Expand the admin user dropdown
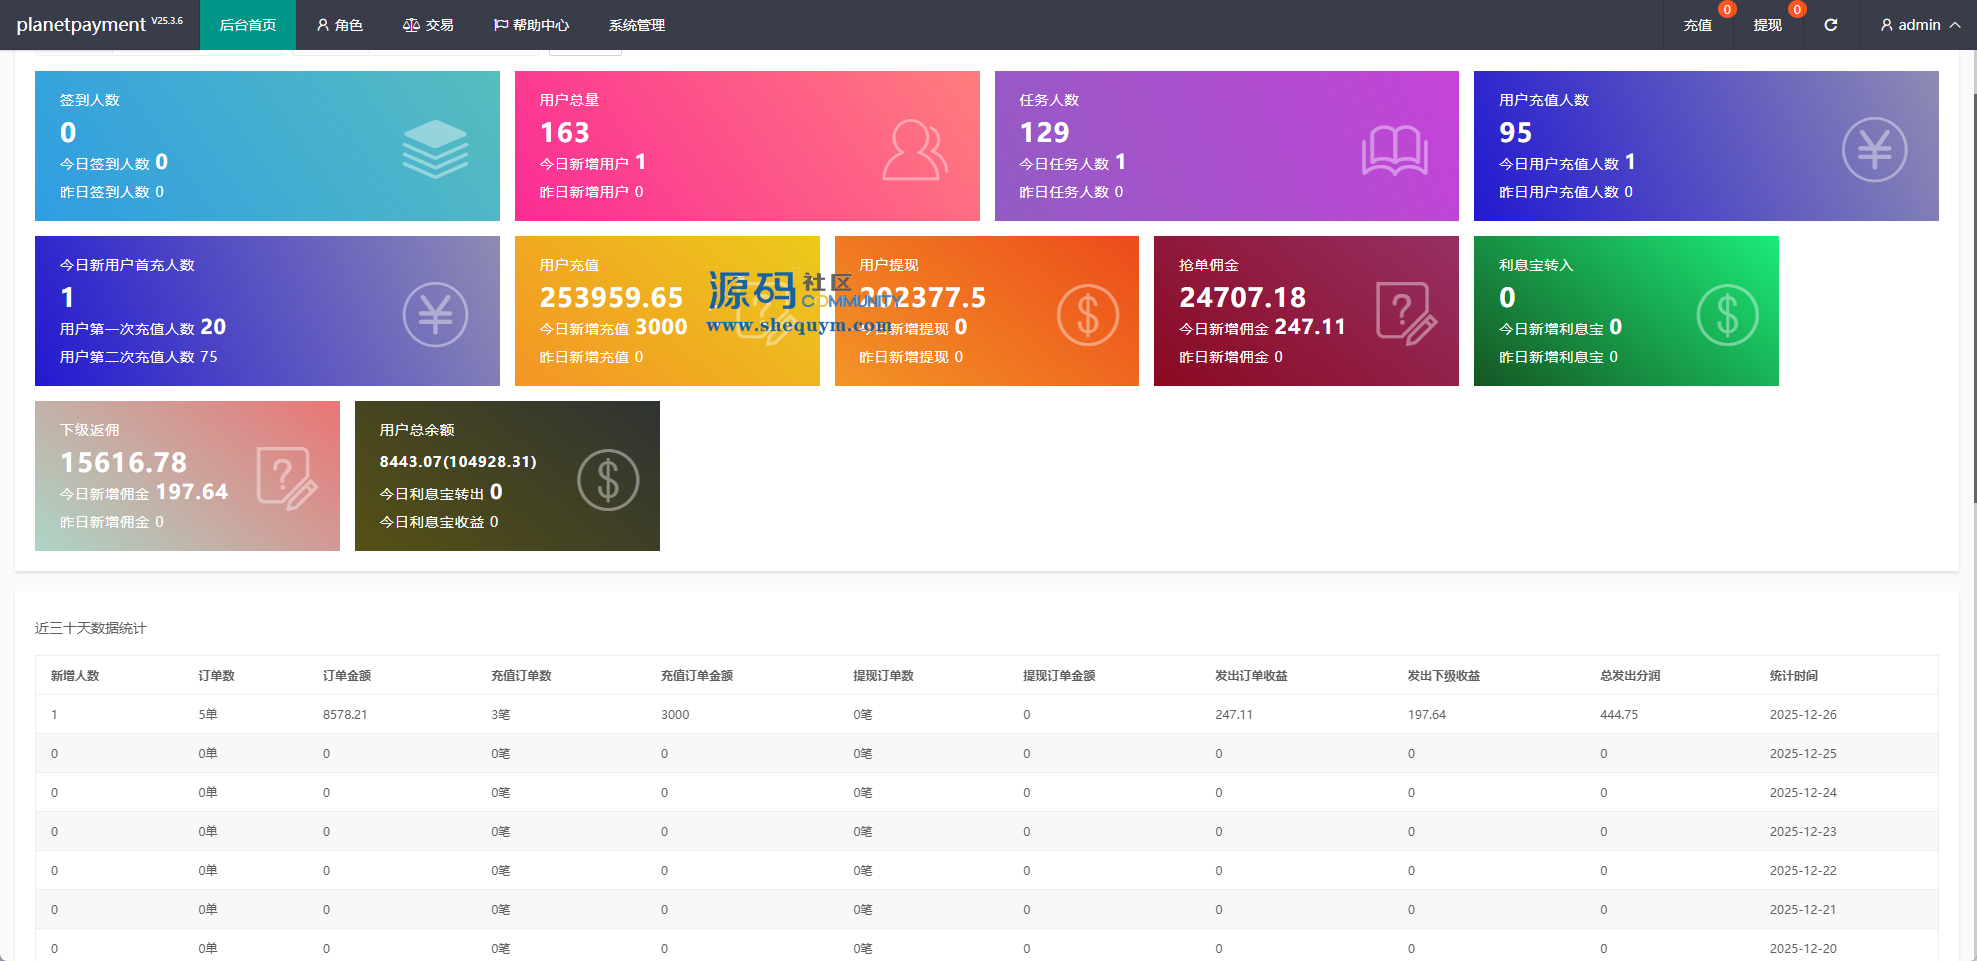This screenshot has height=961, width=1977. [x=1920, y=25]
